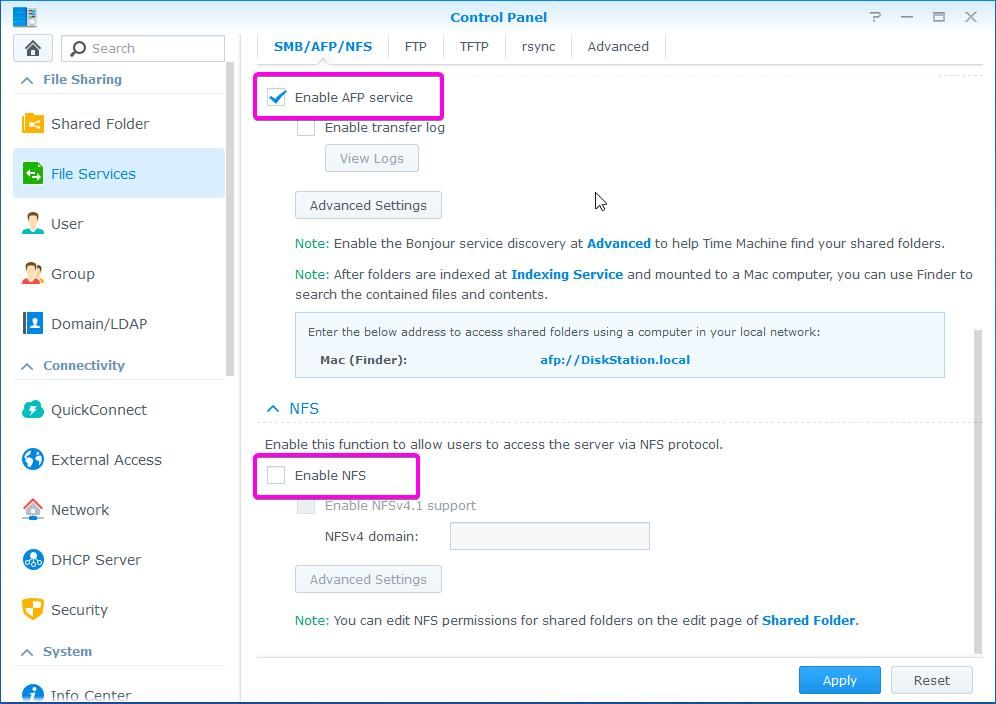Follow the Shared Folder link in NFS note
The width and height of the screenshot is (996, 704).
pos(809,620)
